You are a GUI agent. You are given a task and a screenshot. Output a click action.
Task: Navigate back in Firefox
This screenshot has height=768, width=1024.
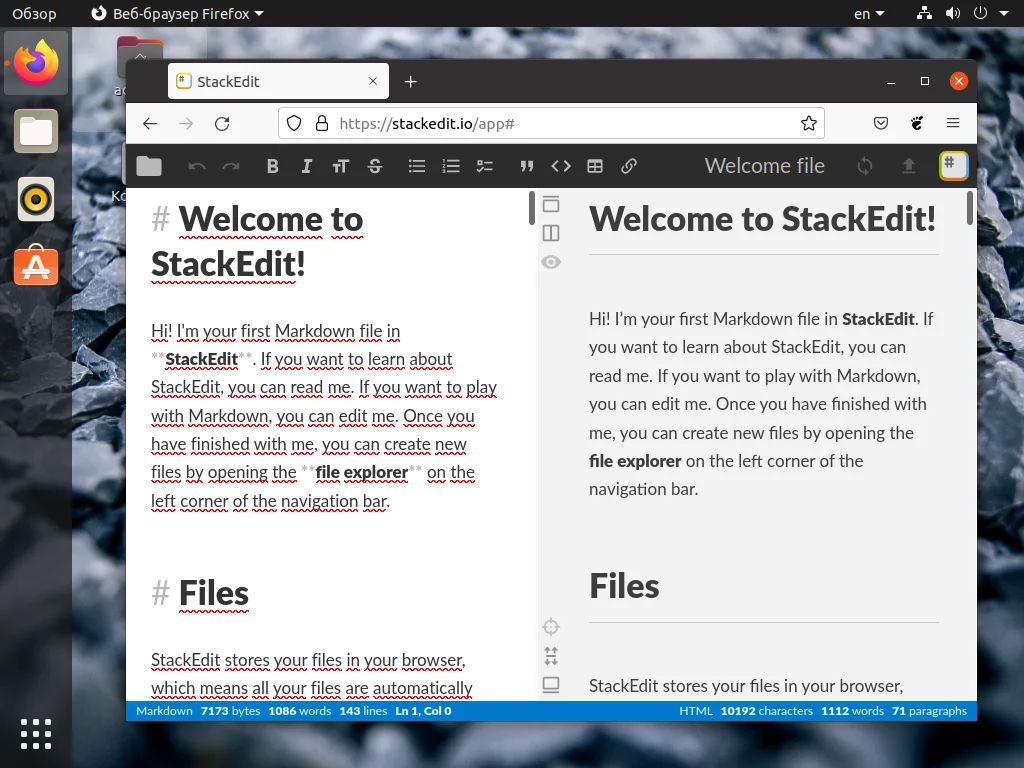[149, 123]
